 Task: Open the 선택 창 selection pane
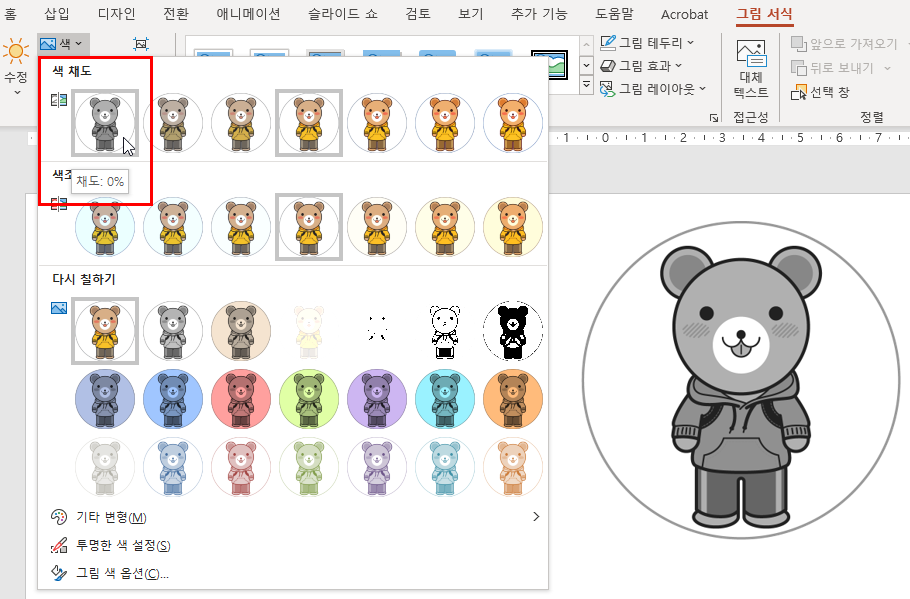820,92
